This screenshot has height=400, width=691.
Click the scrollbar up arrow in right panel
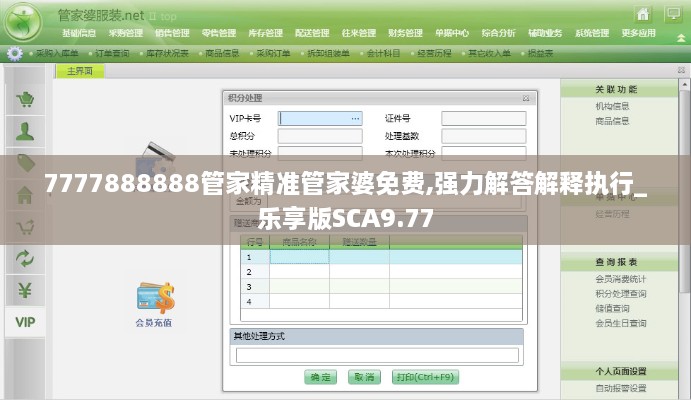(684, 84)
